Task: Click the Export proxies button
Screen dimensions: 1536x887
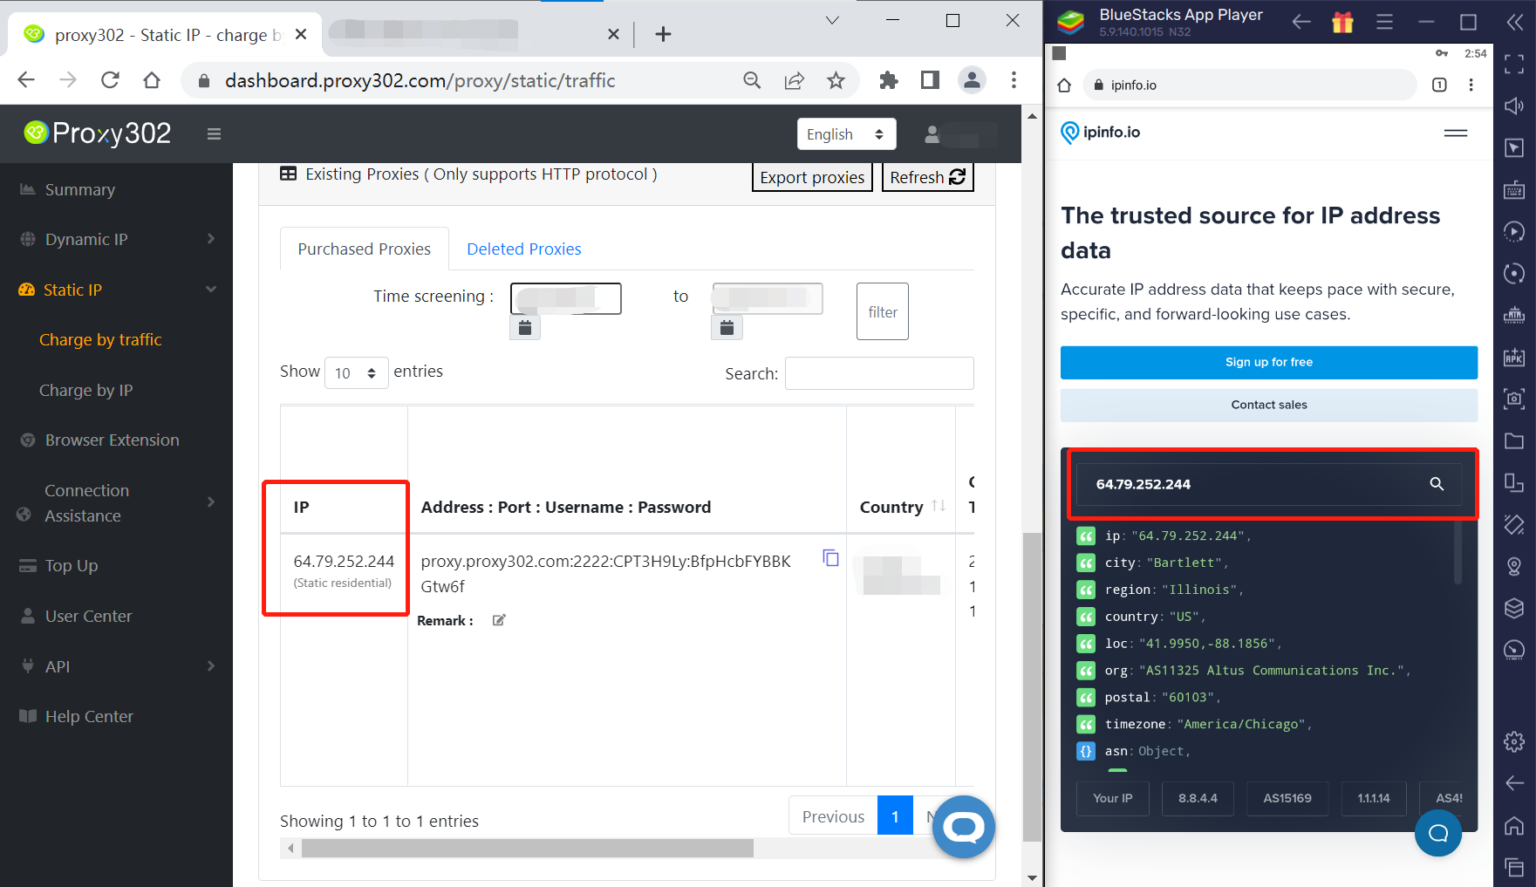Action: tap(811, 177)
